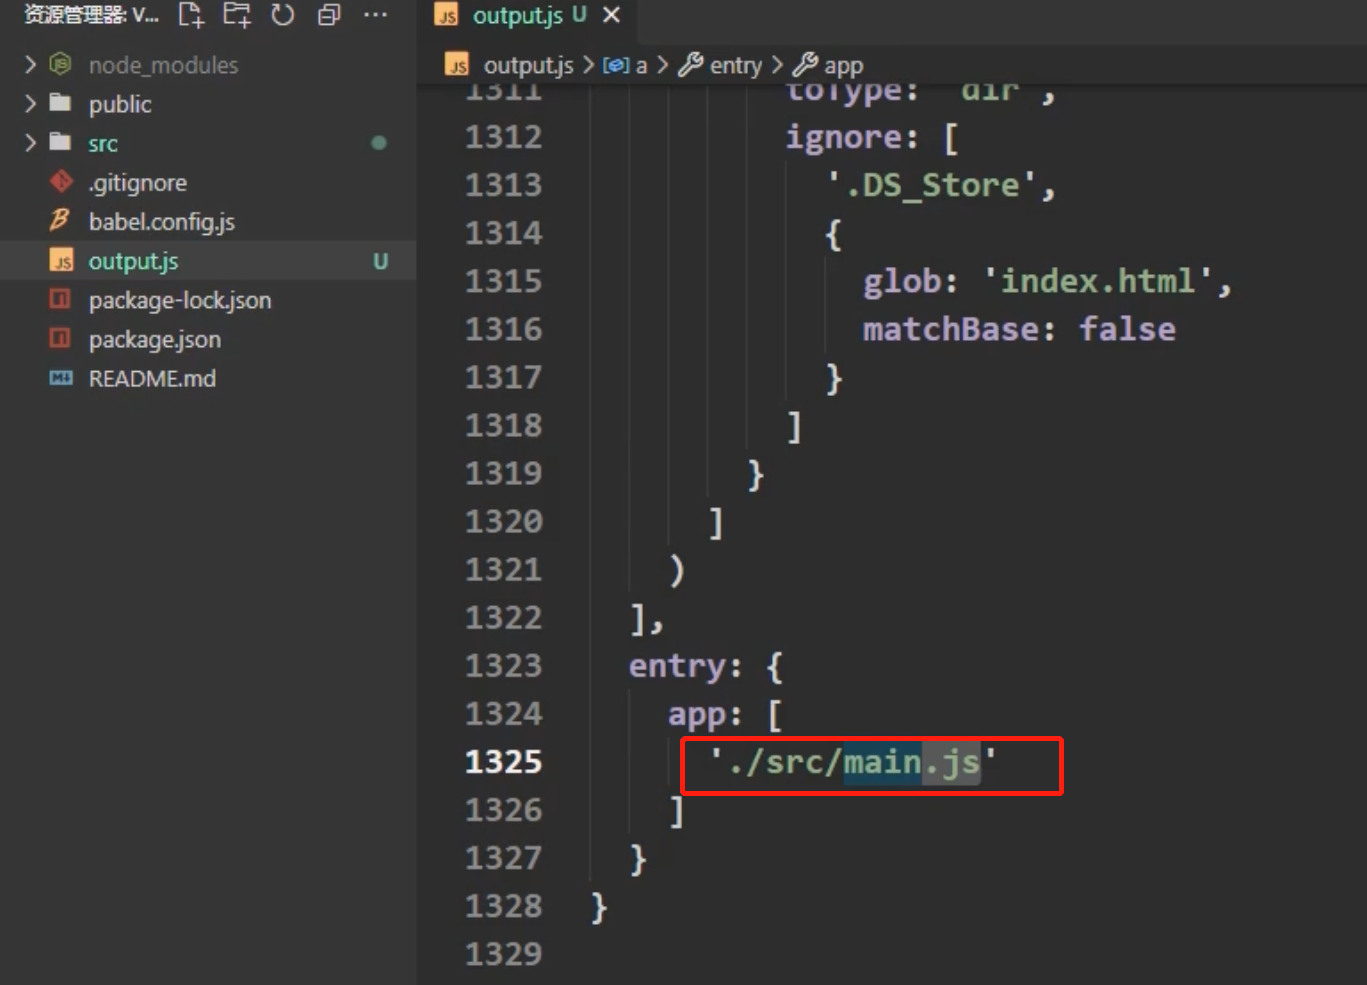
Task: Click the README.md markdown icon
Action: click(x=61, y=378)
